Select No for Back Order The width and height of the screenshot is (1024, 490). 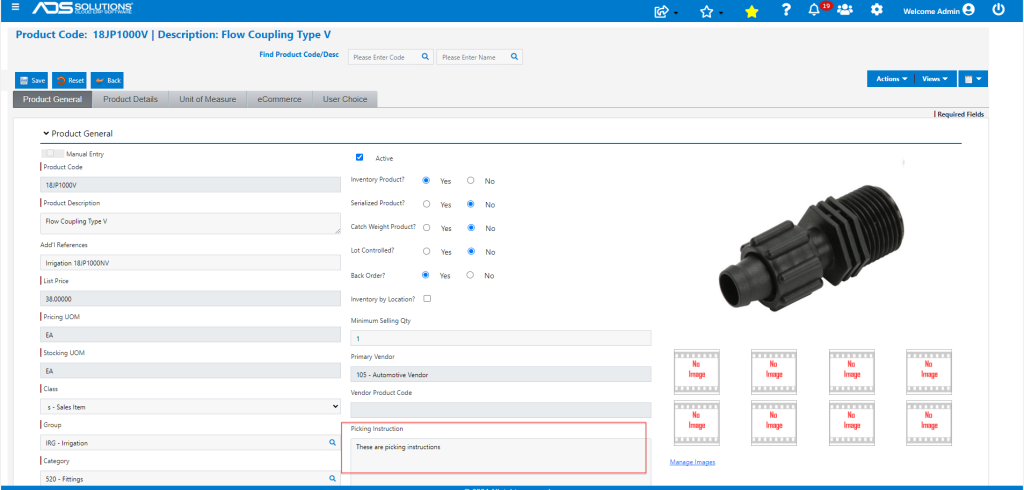(x=470, y=275)
